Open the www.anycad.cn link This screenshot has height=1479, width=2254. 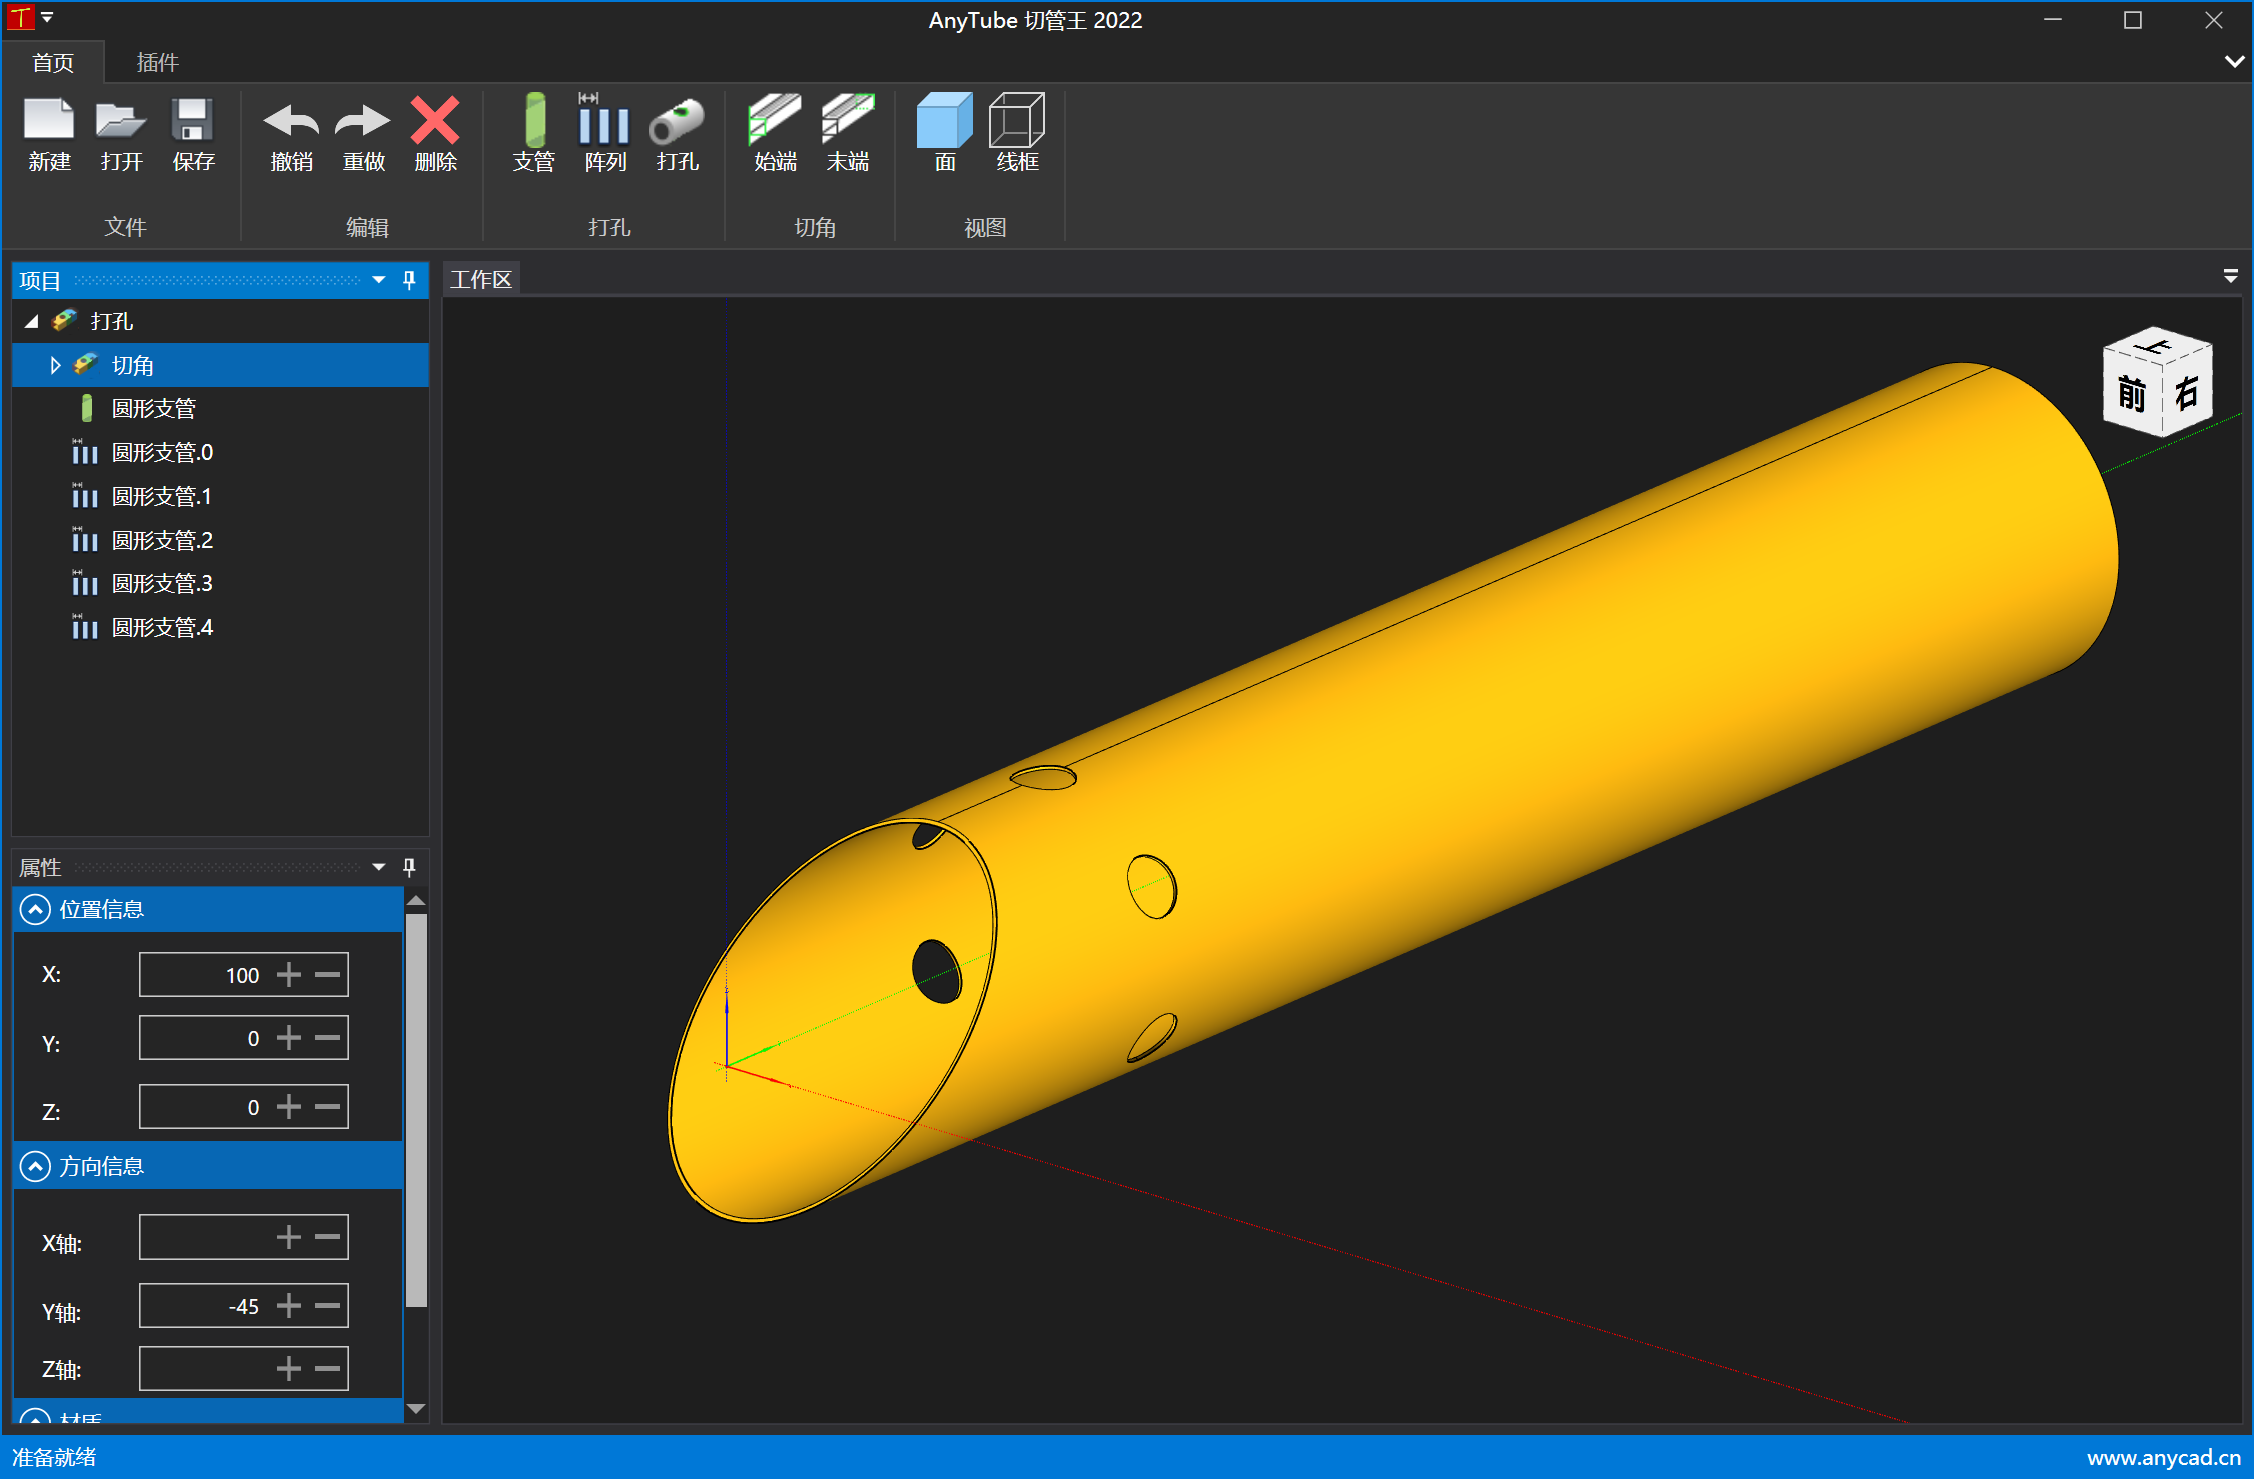pos(2163,1457)
